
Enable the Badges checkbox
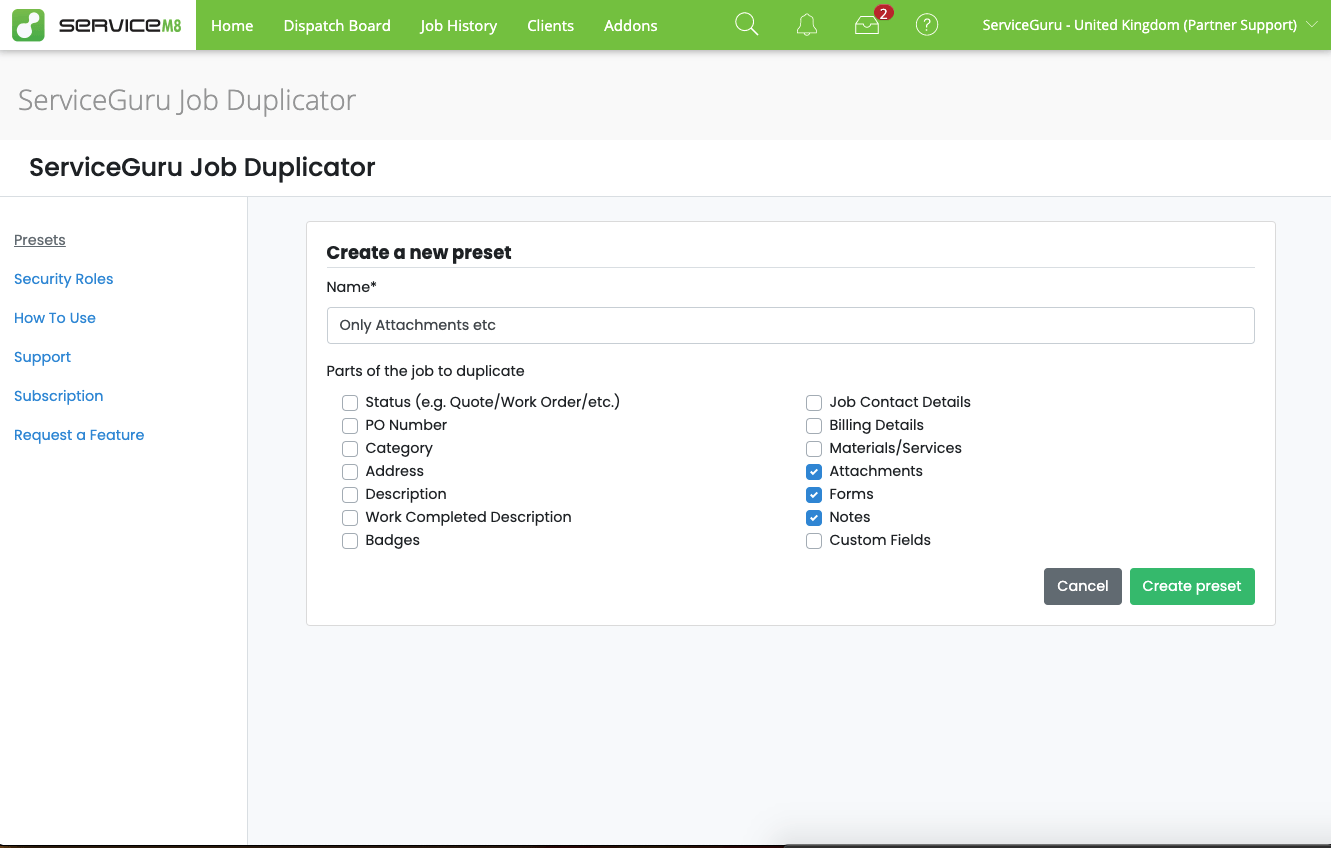(350, 541)
